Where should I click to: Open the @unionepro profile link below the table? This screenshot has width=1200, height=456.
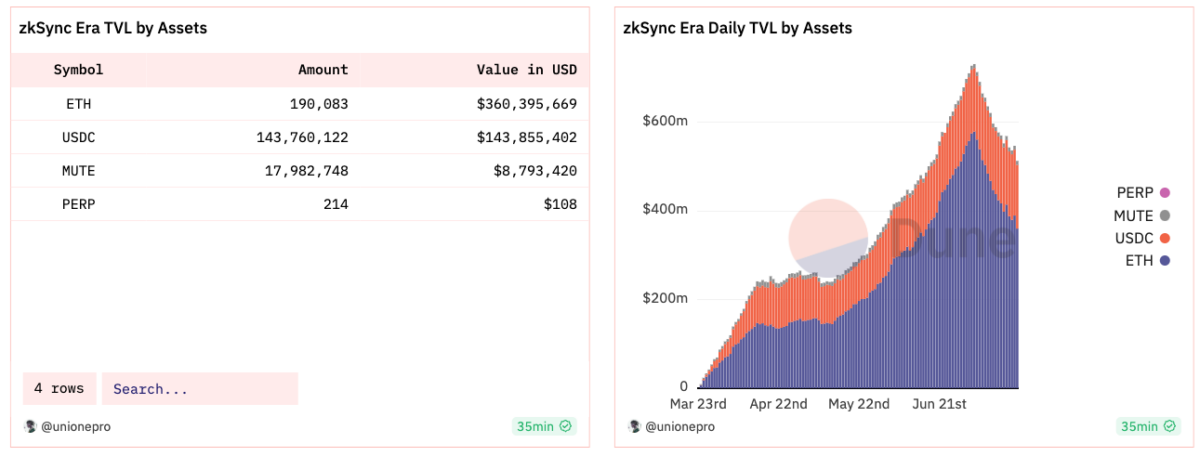coord(74,426)
